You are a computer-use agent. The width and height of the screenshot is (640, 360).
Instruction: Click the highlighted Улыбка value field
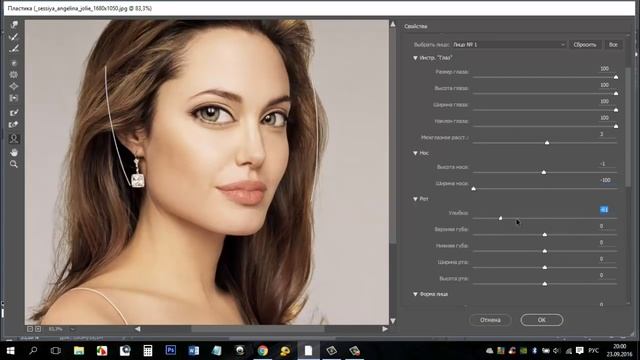click(x=604, y=209)
